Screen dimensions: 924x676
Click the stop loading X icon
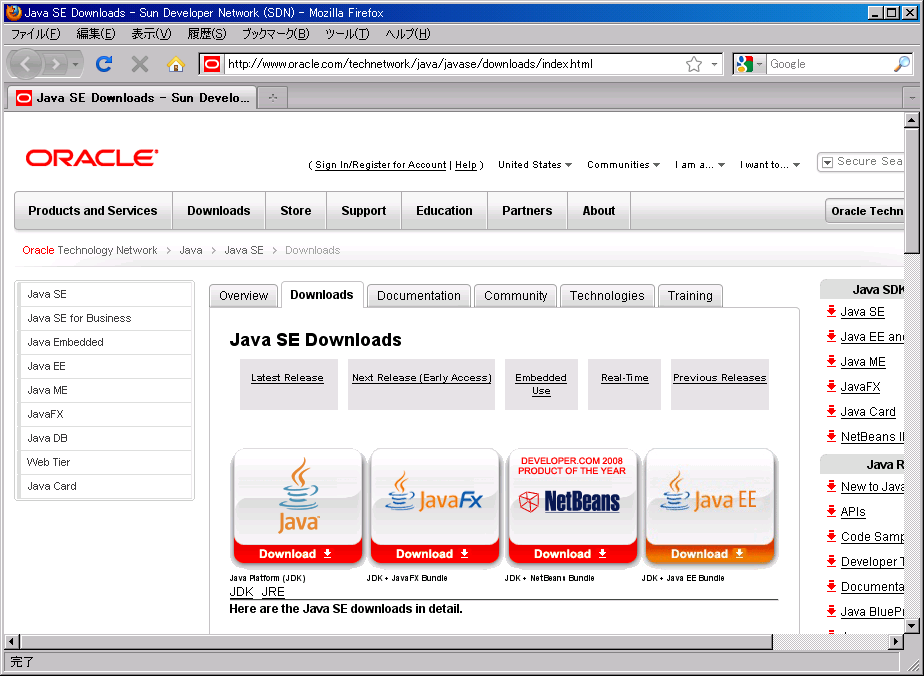point(140,64)
